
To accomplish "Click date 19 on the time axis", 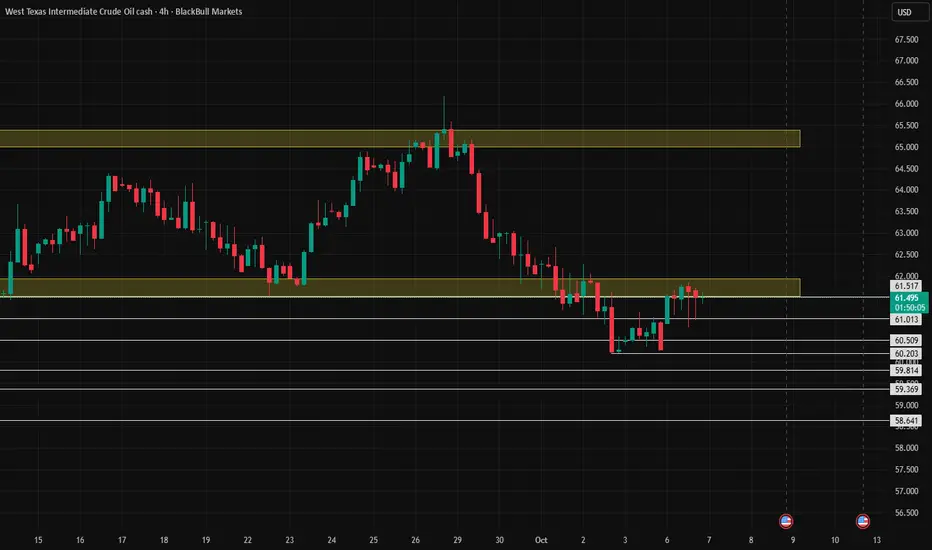I will pos(206,540).
